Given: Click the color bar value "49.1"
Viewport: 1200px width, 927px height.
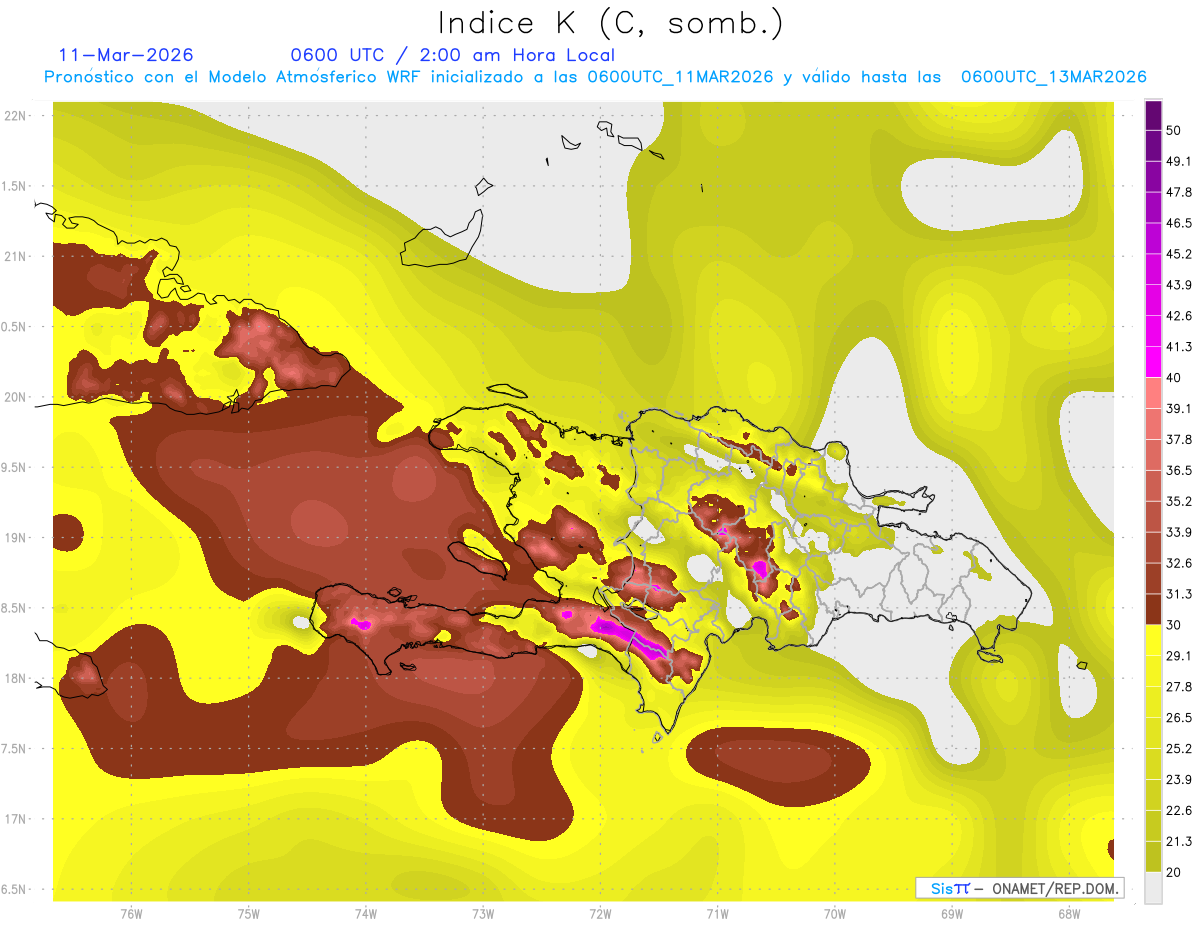Looking at the screenshot, I should click(x=1178, y=162).
